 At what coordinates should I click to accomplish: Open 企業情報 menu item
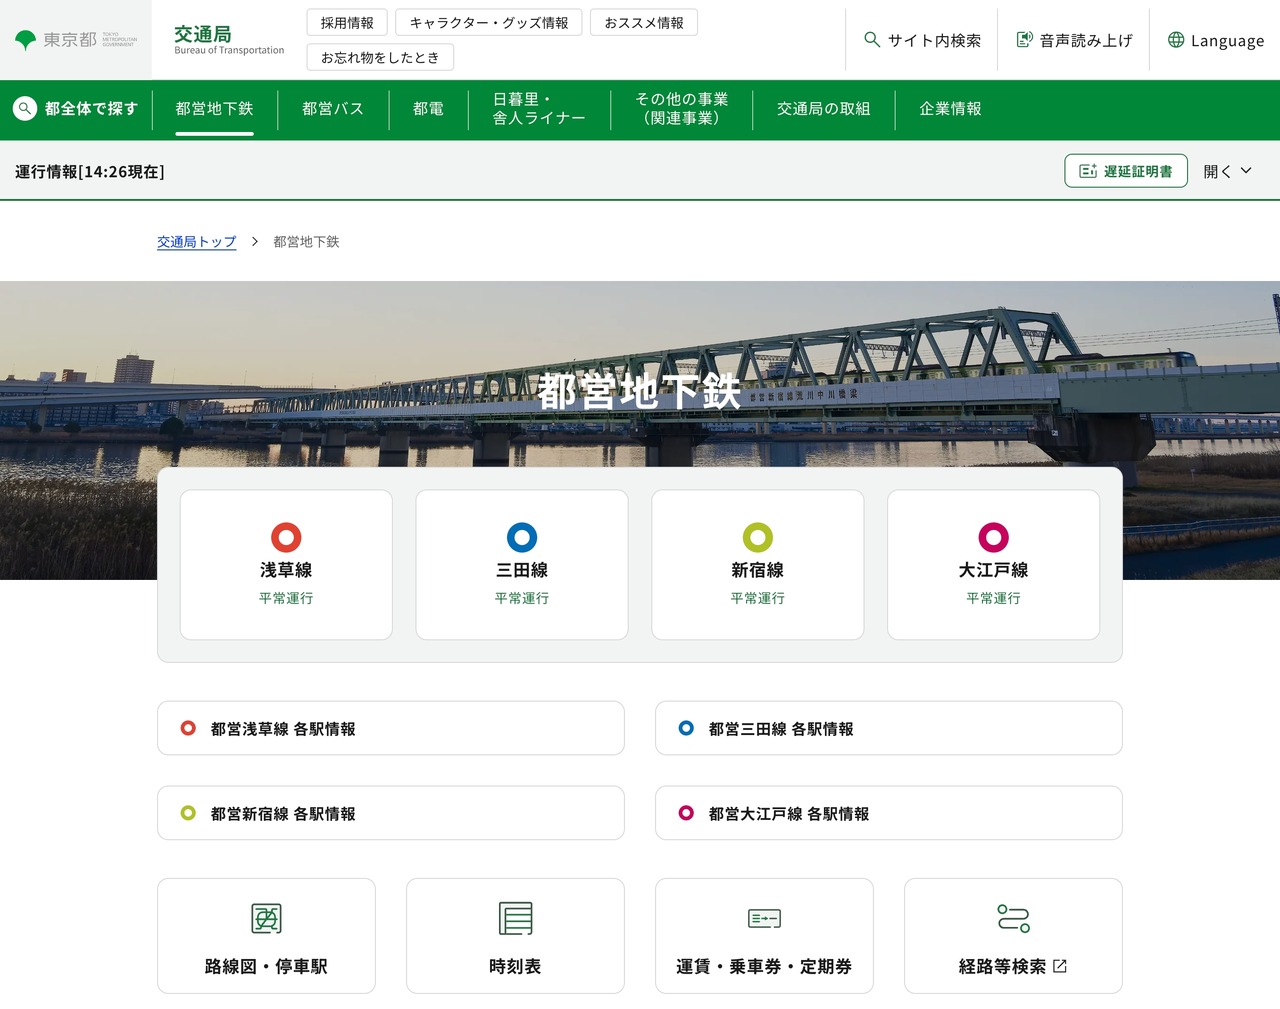[950, 109]
